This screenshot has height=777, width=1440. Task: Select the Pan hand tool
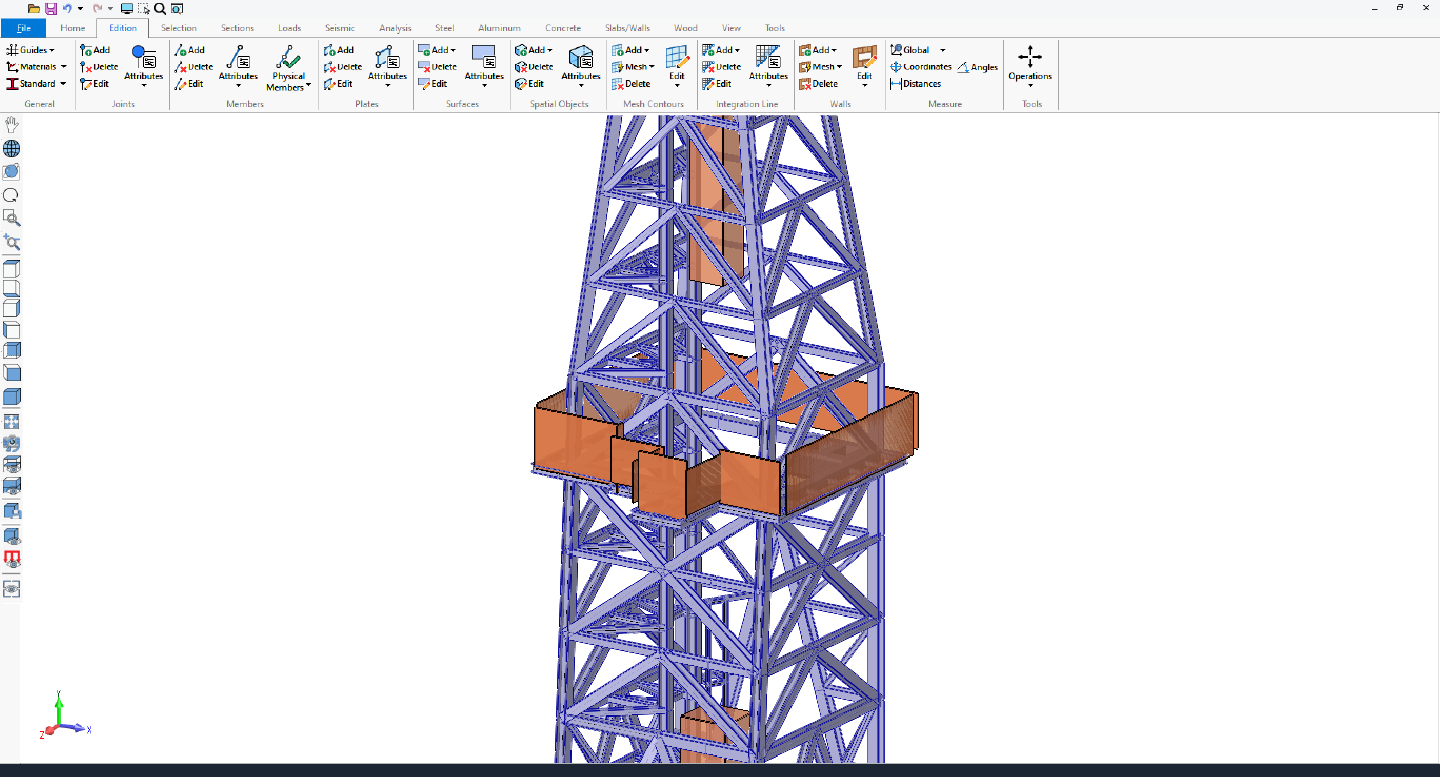tap(10, 124)
